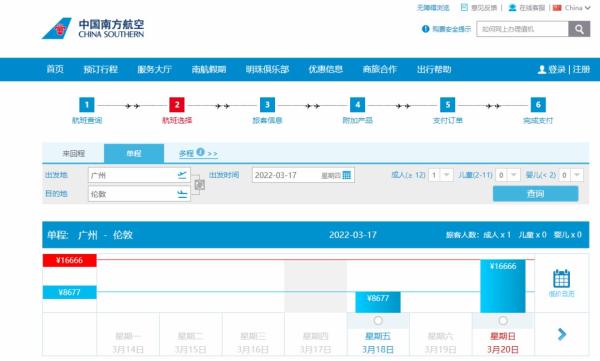
Task: Click the next week arrow
Action: click(x=562, y=334)
